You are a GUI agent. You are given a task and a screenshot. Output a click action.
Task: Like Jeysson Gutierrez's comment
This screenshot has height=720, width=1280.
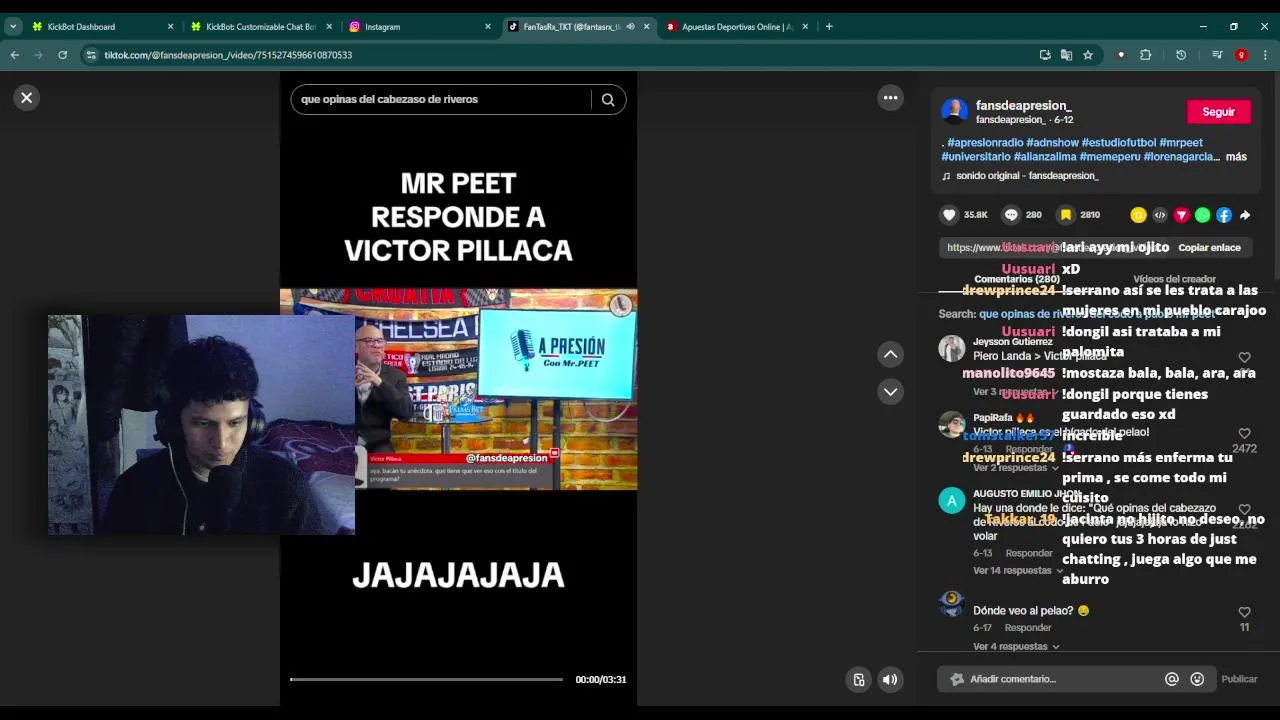1244,357
